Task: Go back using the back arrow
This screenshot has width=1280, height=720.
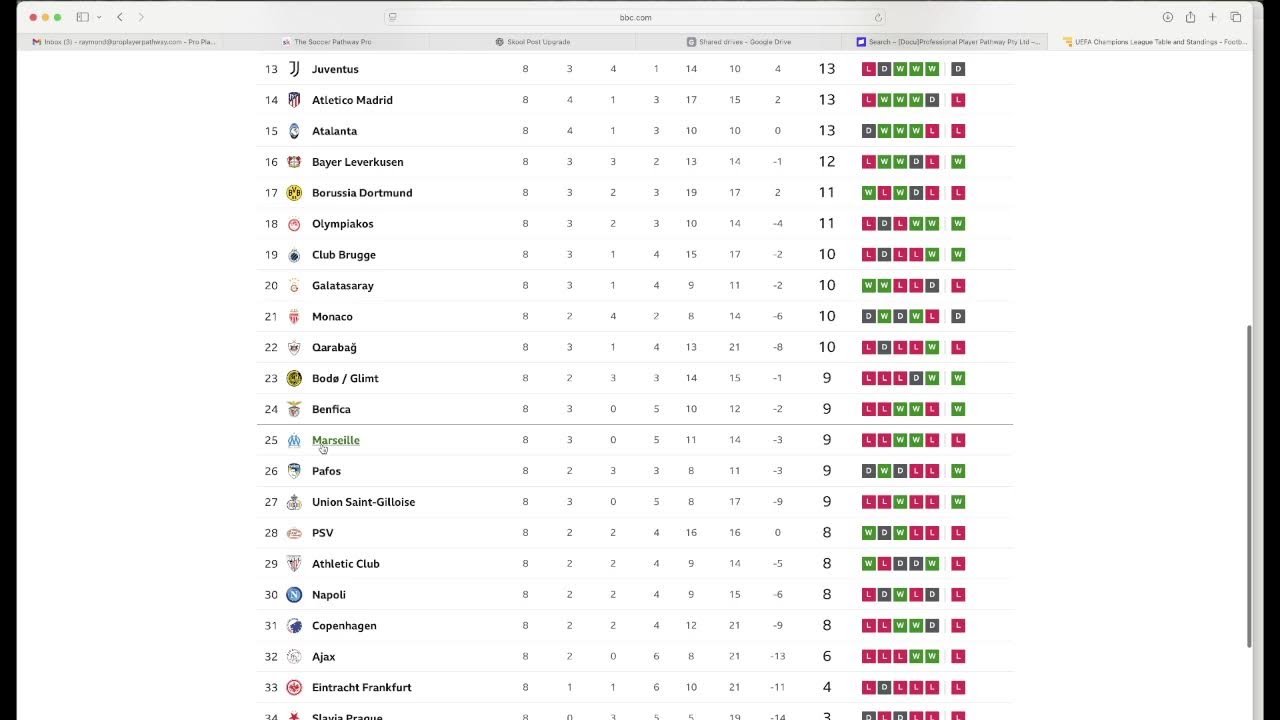Action: 120,17
